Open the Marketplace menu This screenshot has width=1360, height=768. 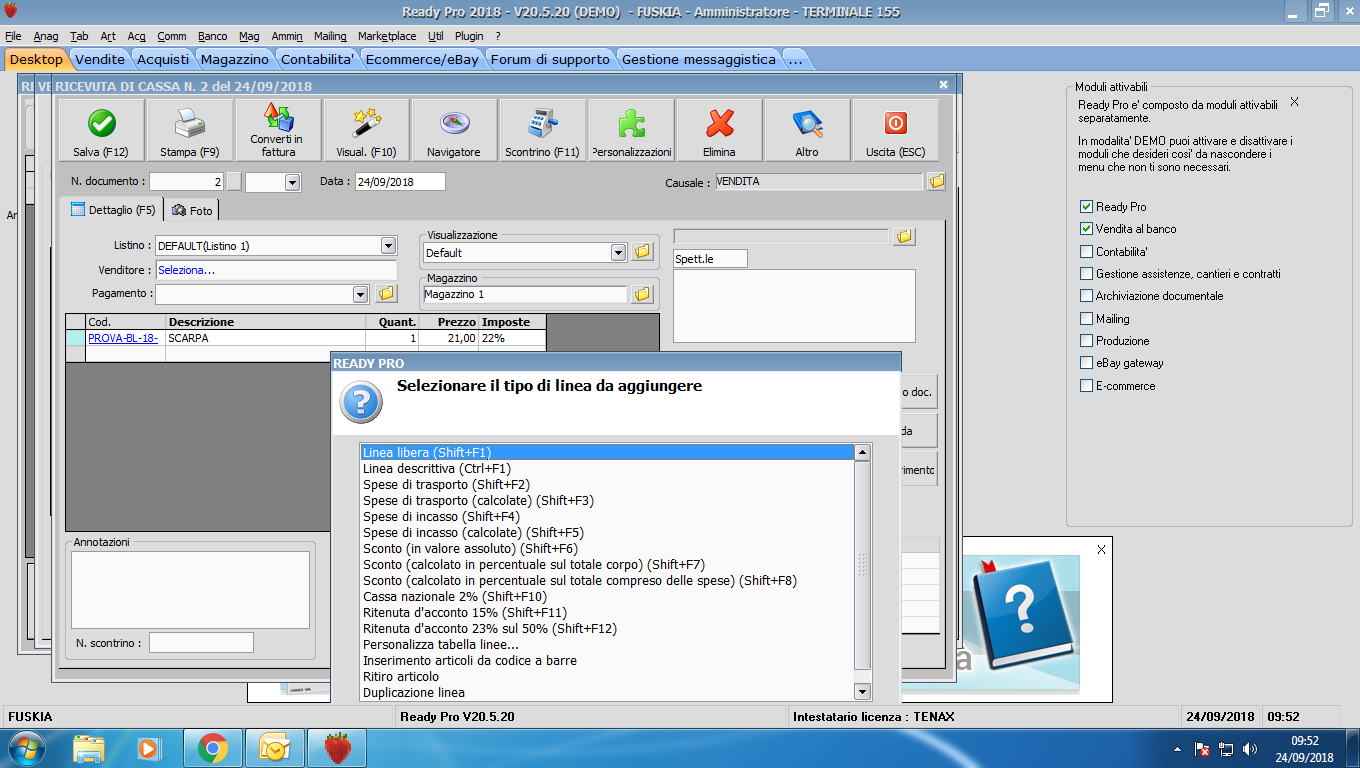tap(387, 36)
